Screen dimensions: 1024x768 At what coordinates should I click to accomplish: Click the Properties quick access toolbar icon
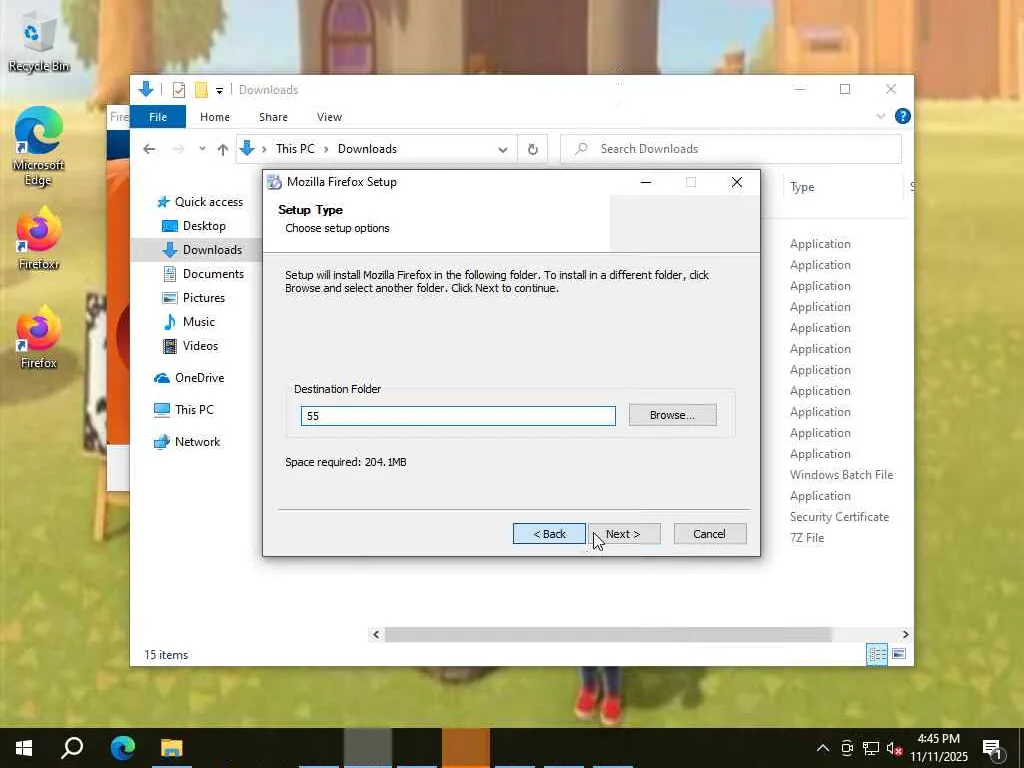pos(178,90)
